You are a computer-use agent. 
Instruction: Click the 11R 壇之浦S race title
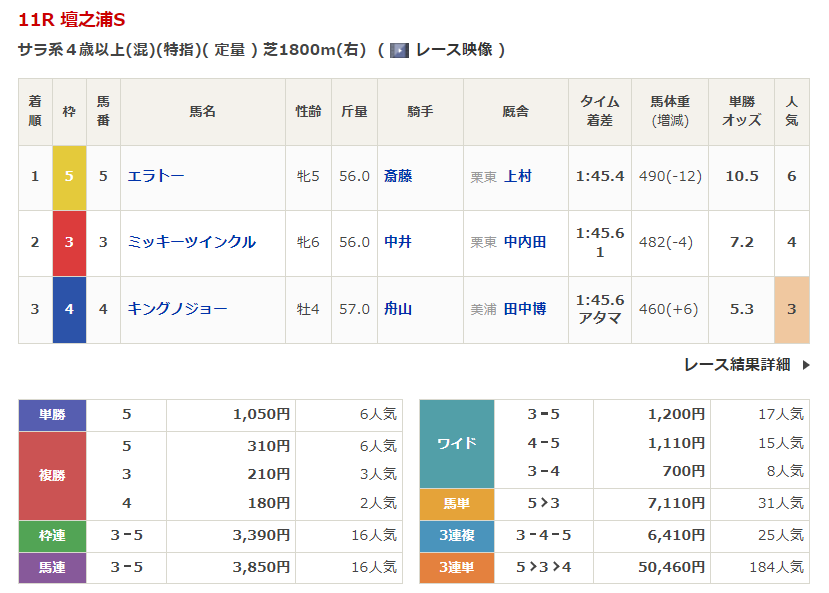point(72,20)
